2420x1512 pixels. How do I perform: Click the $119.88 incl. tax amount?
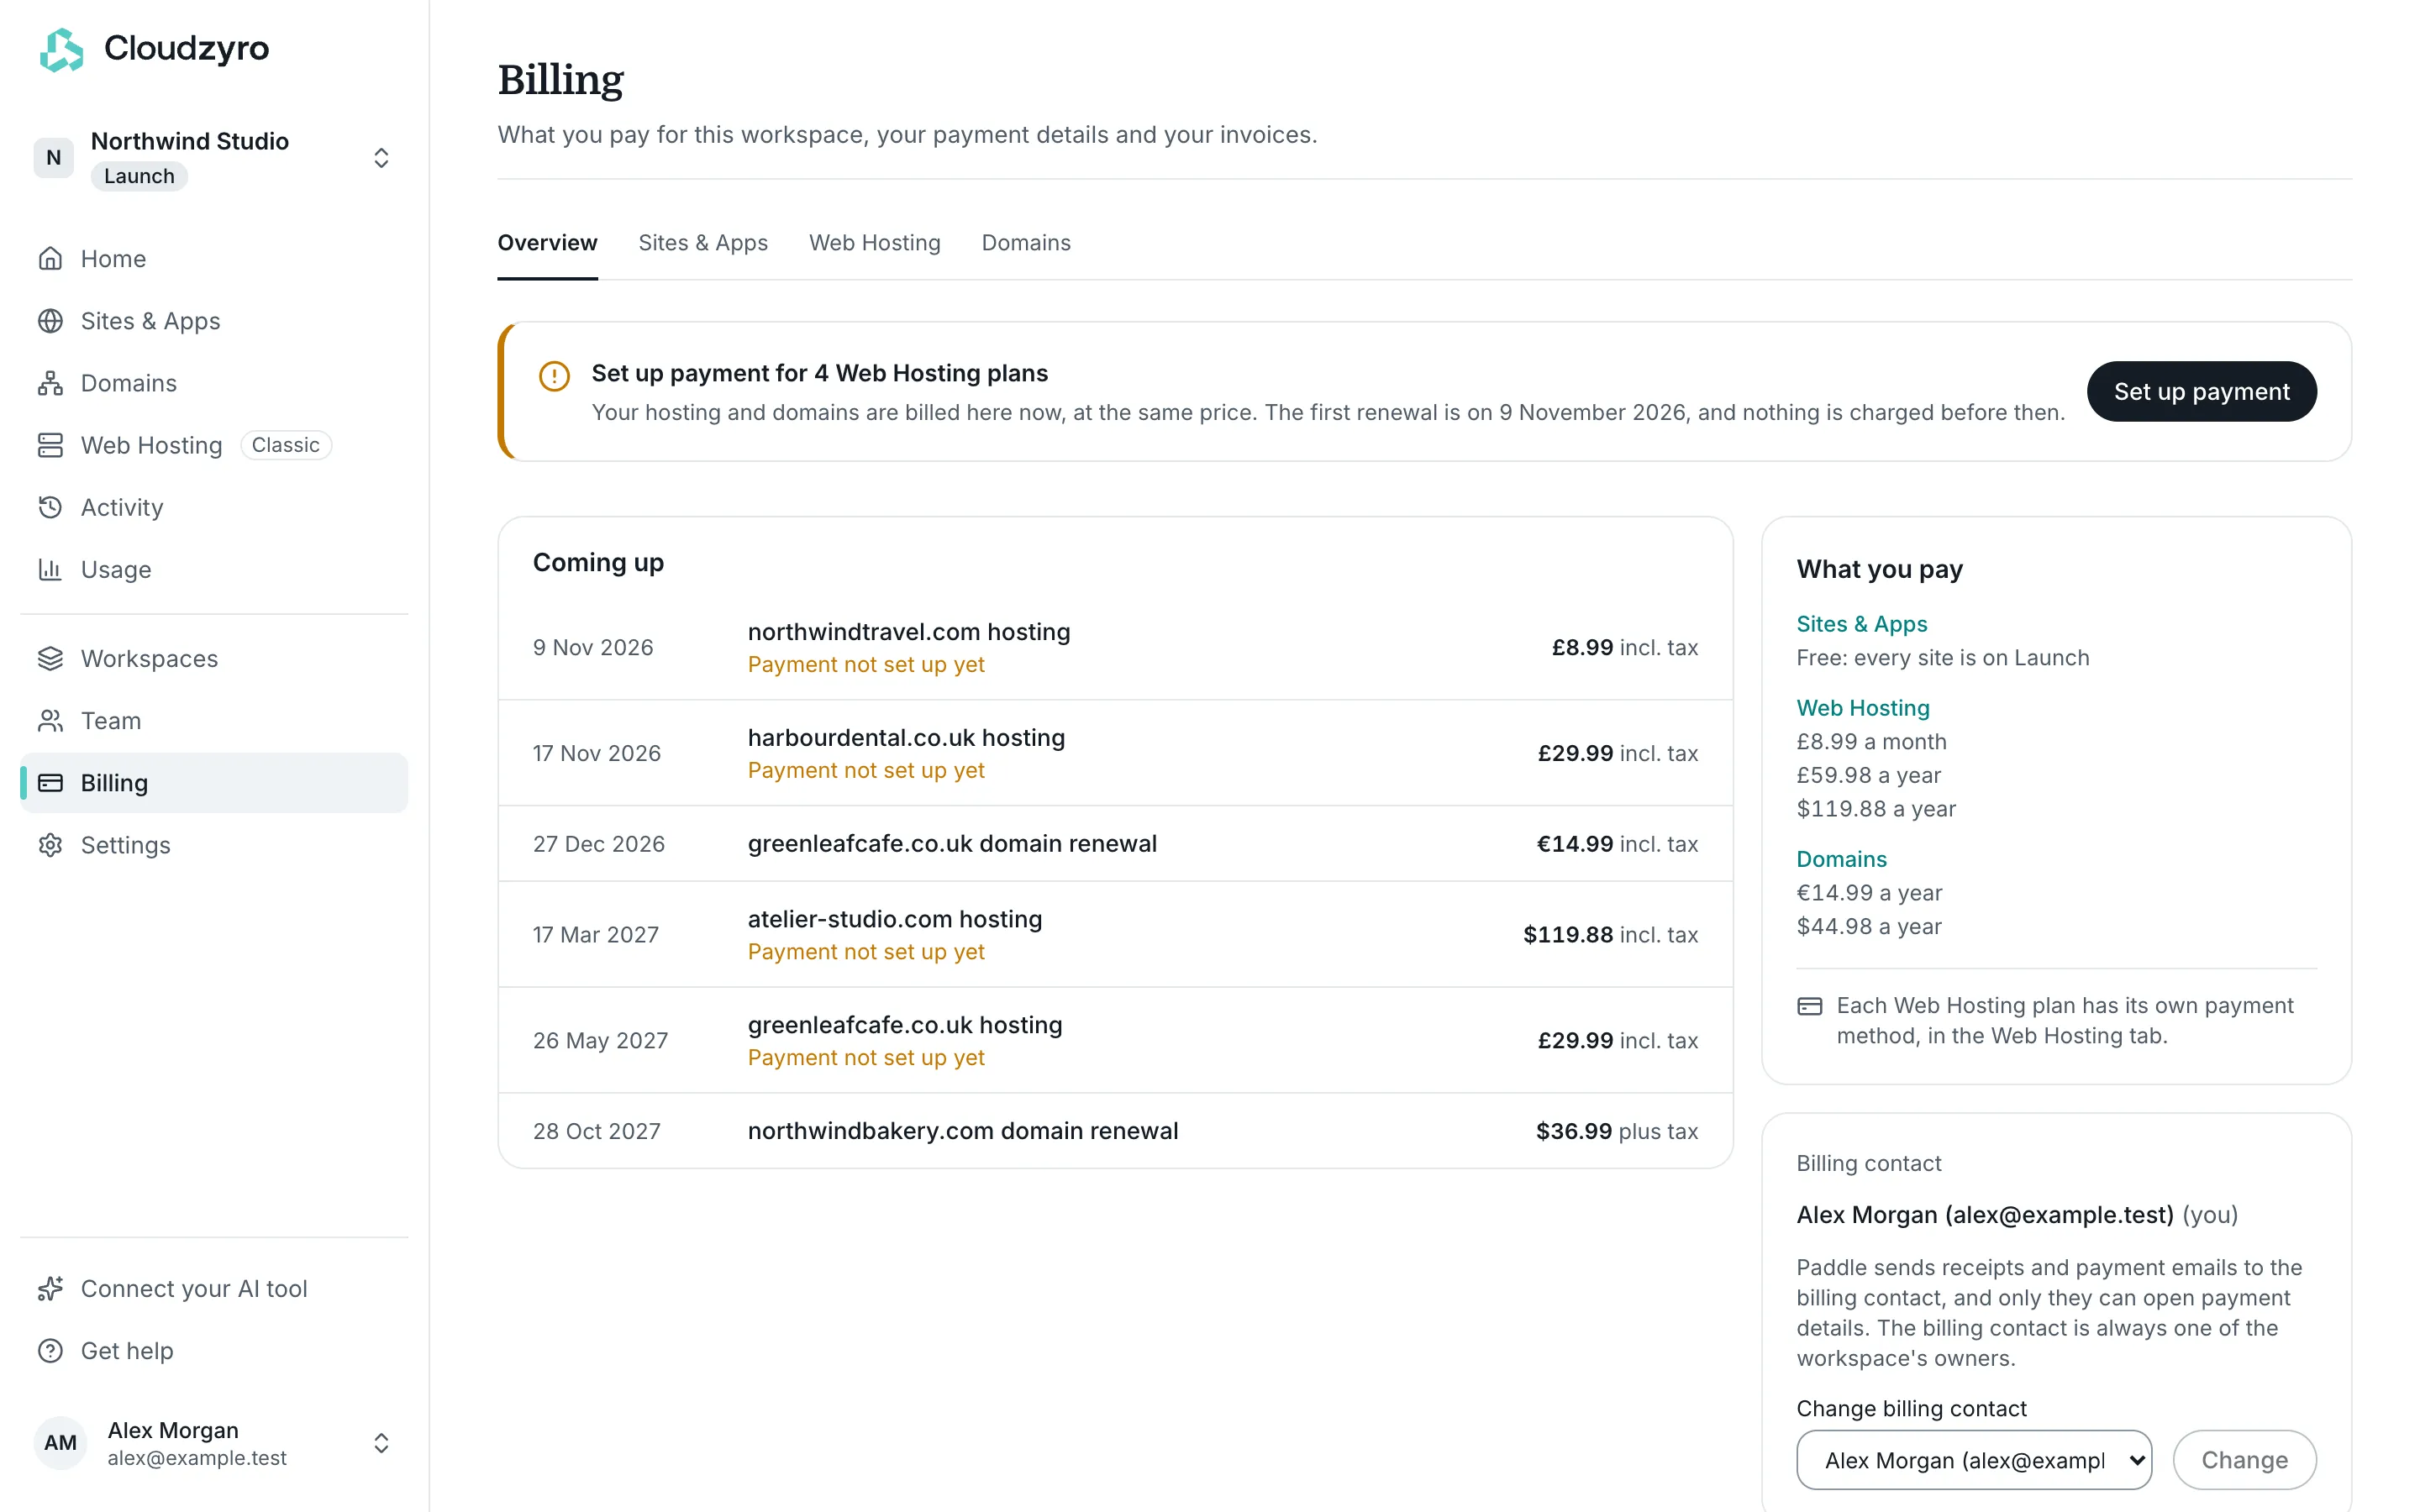(x=1610, y=934)
